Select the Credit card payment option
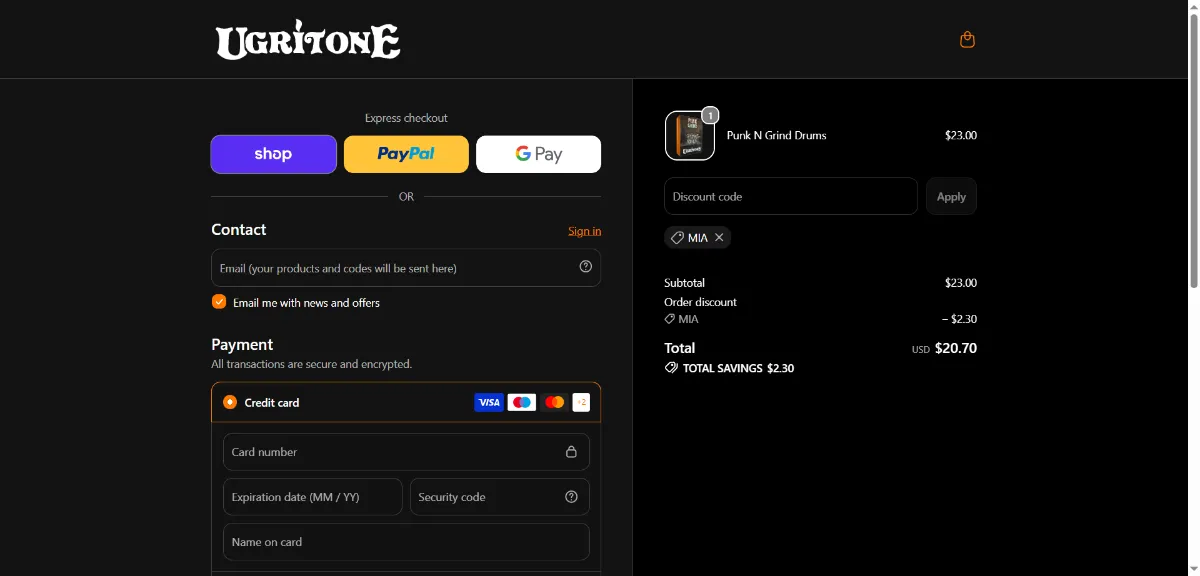1200x576 pixels. pos(230,403)
